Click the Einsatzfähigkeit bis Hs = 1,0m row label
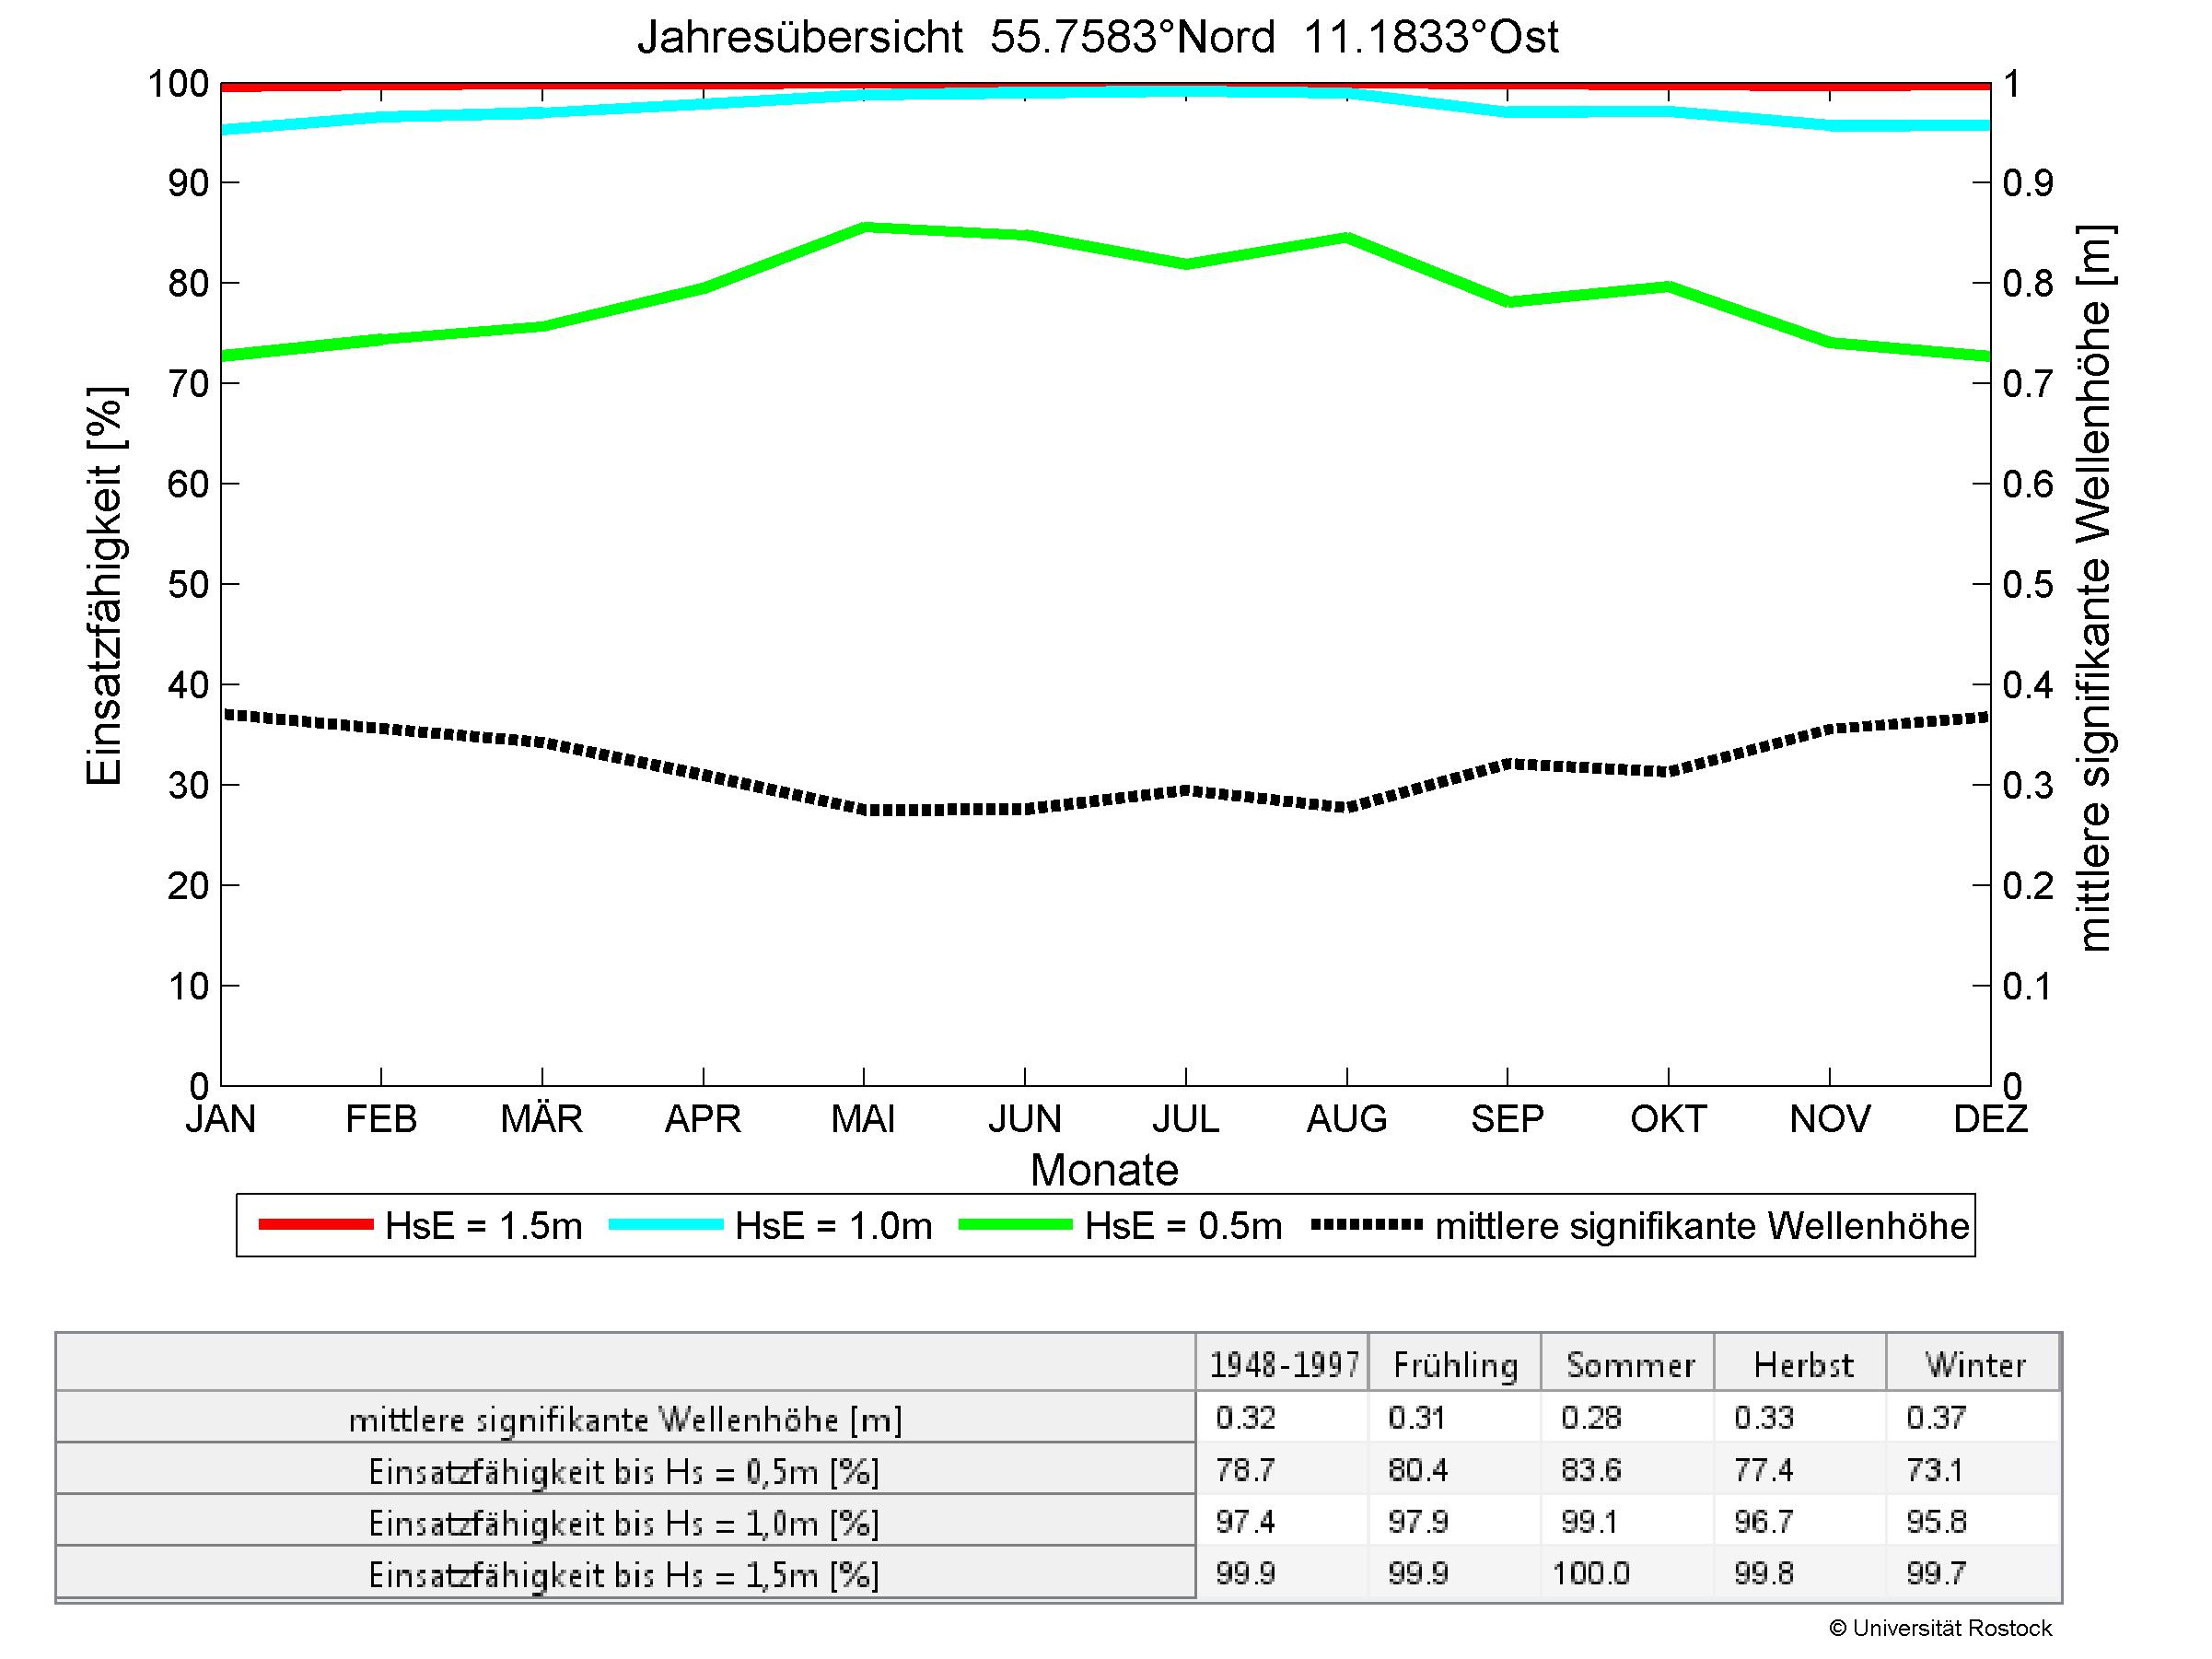The height and width of the screenshot is (1659, 2212). tap(625, 1523)
